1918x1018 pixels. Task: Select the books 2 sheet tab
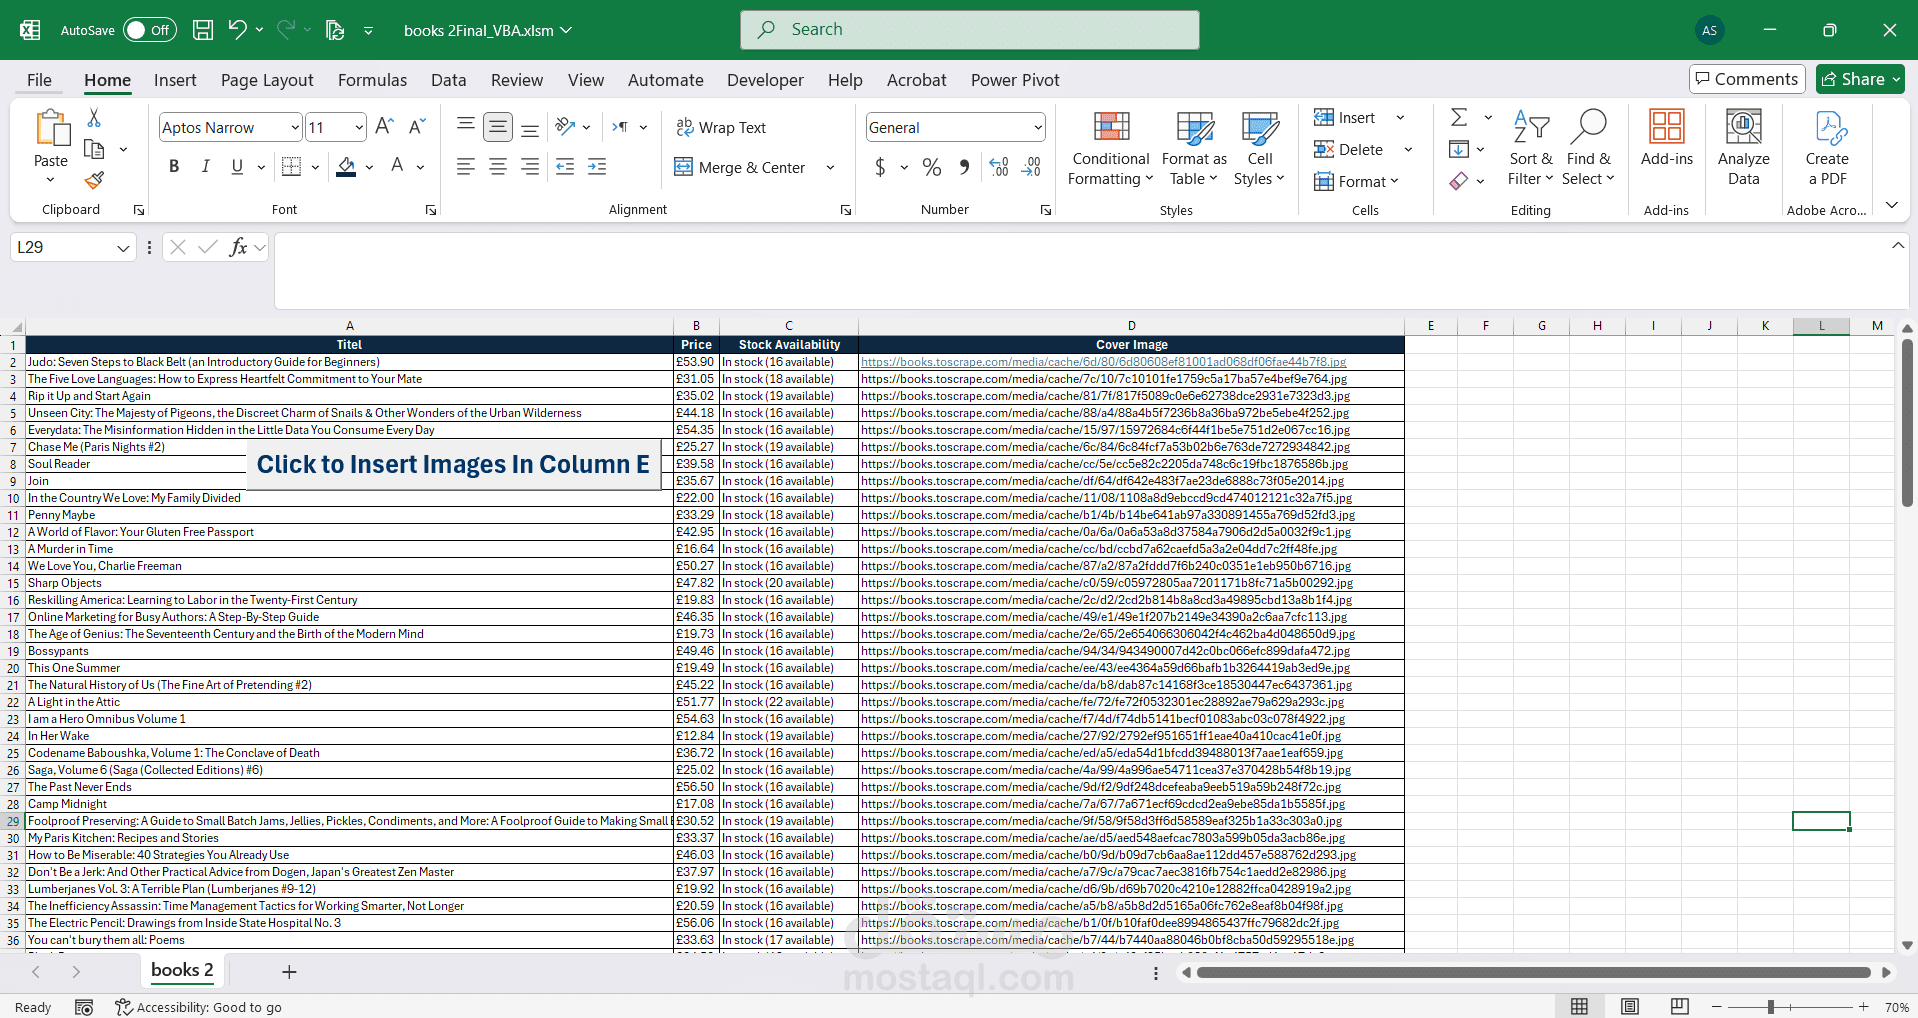tap(182, 970)
